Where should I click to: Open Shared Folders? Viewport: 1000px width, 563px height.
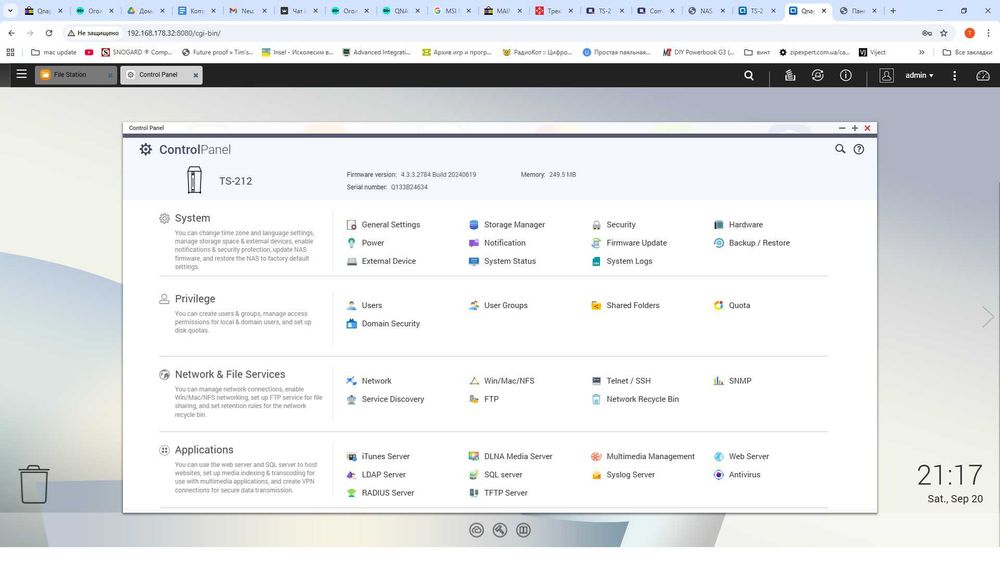pos(625,305)
